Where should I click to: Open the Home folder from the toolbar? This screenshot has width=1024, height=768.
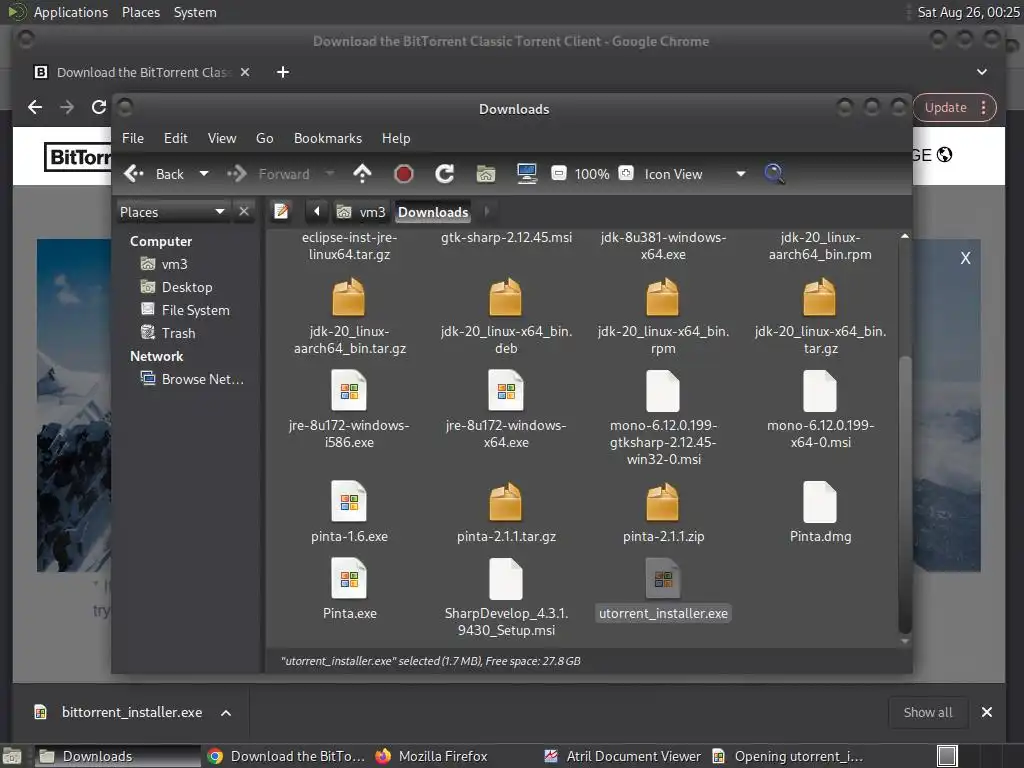tap(486, 174)
